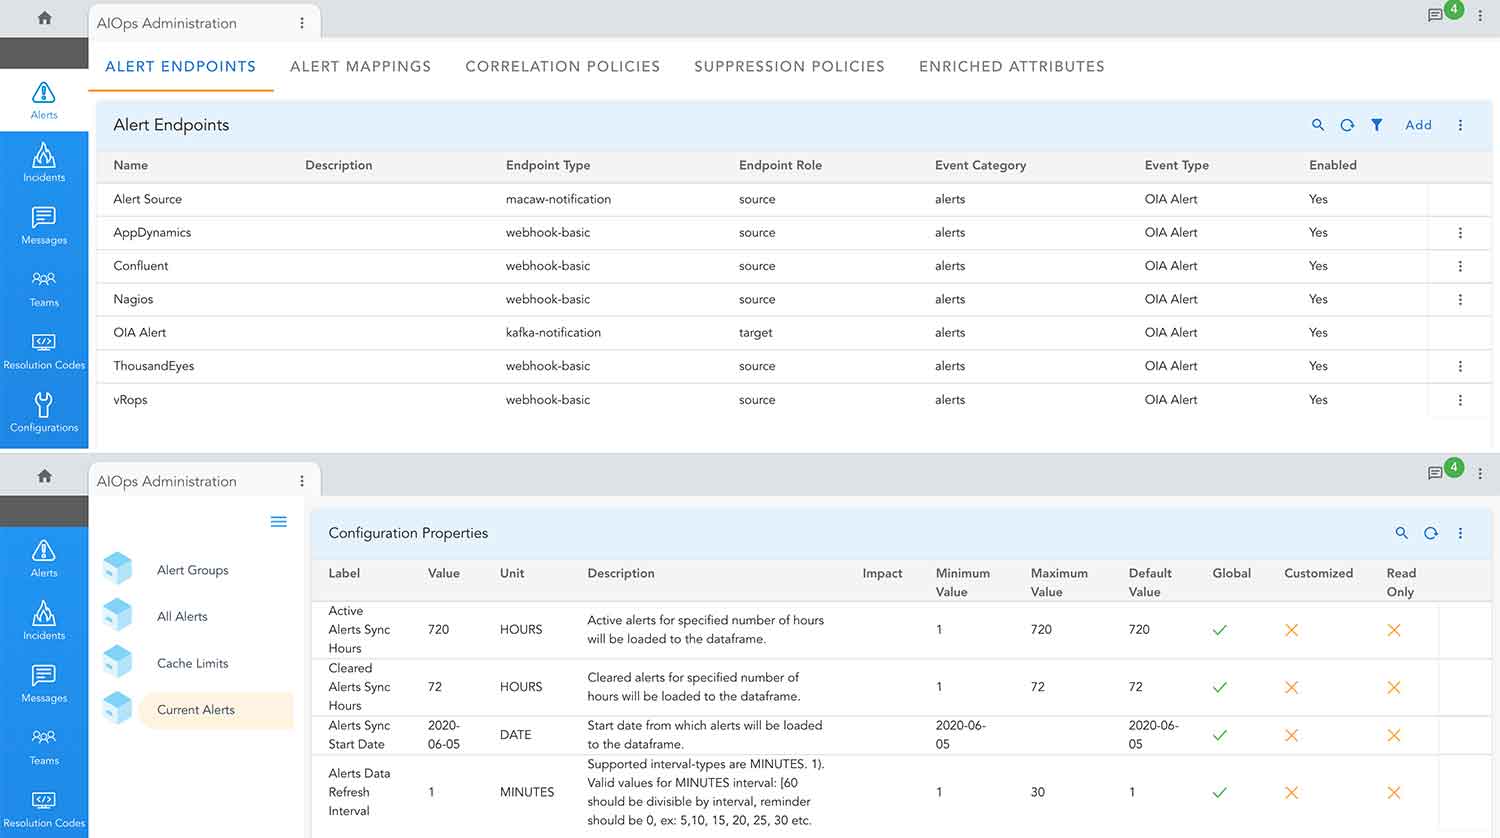This screenshot has height=838, width=1500.
Task: Toggle Customized for Alerts Sync Start Date
Action: click(x=1291, y=735)
